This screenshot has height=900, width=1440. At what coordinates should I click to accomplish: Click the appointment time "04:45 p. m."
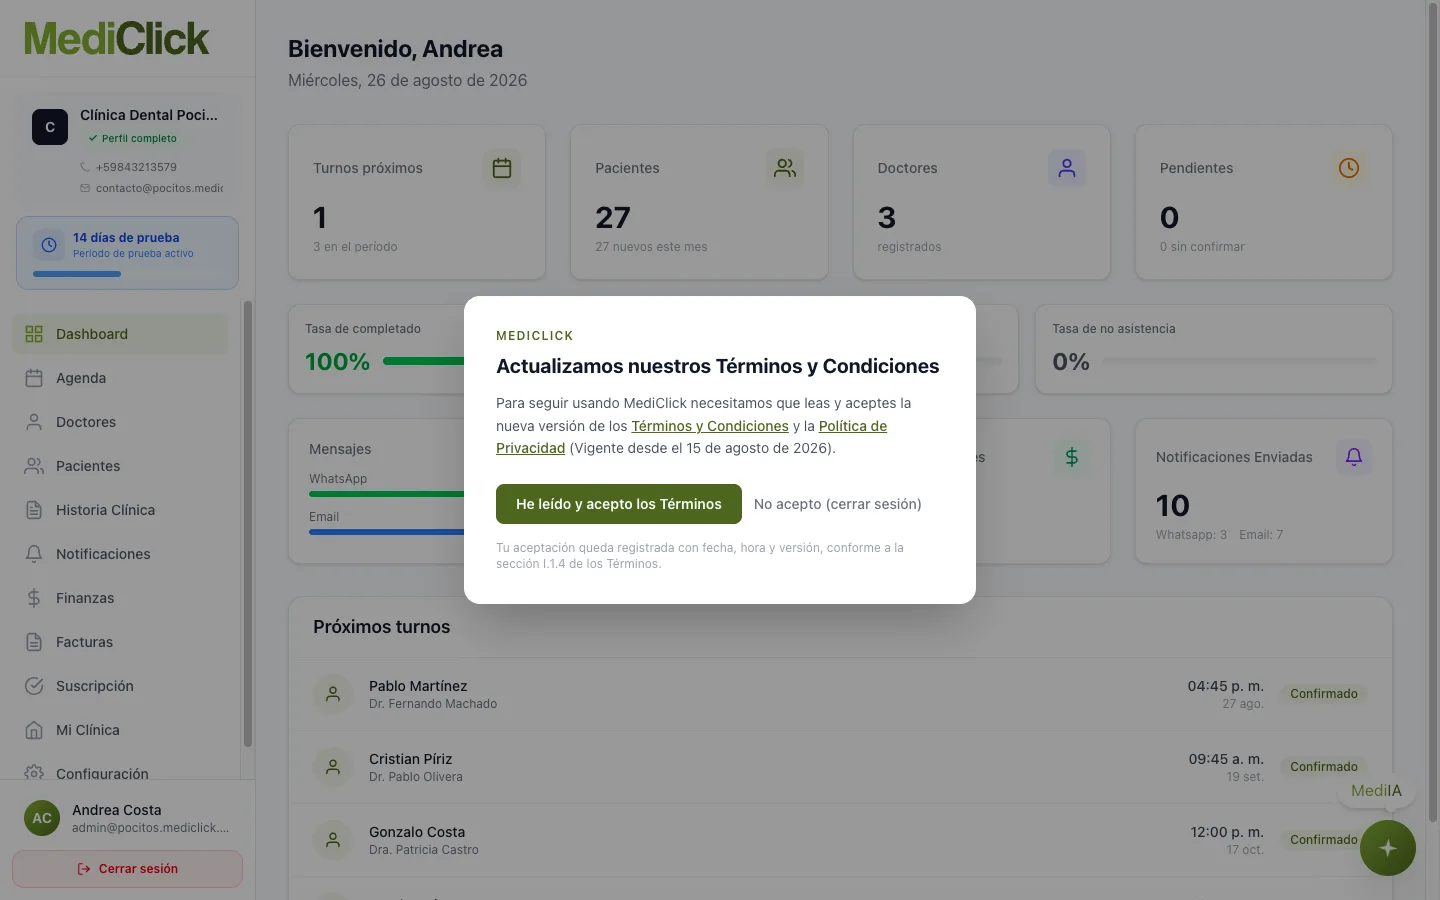coord(1226,686)
